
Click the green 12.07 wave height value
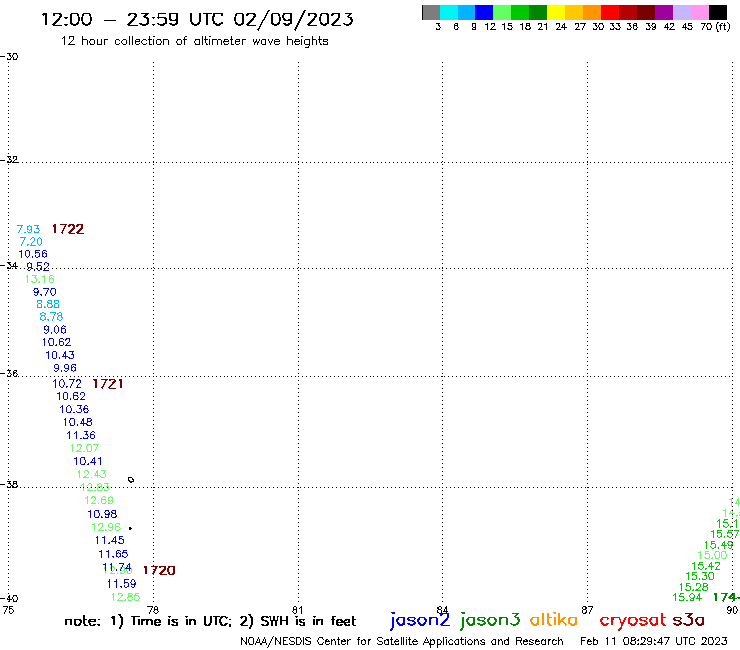click(x=84, y=448)
